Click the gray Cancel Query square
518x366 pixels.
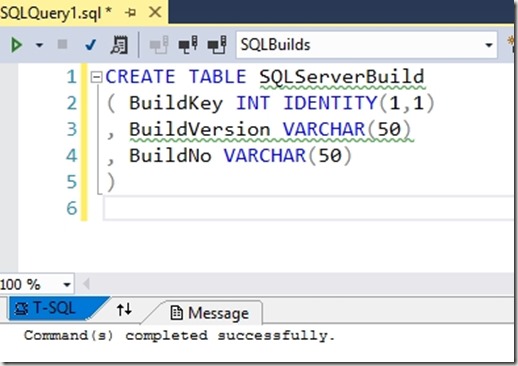coord(62,44)
